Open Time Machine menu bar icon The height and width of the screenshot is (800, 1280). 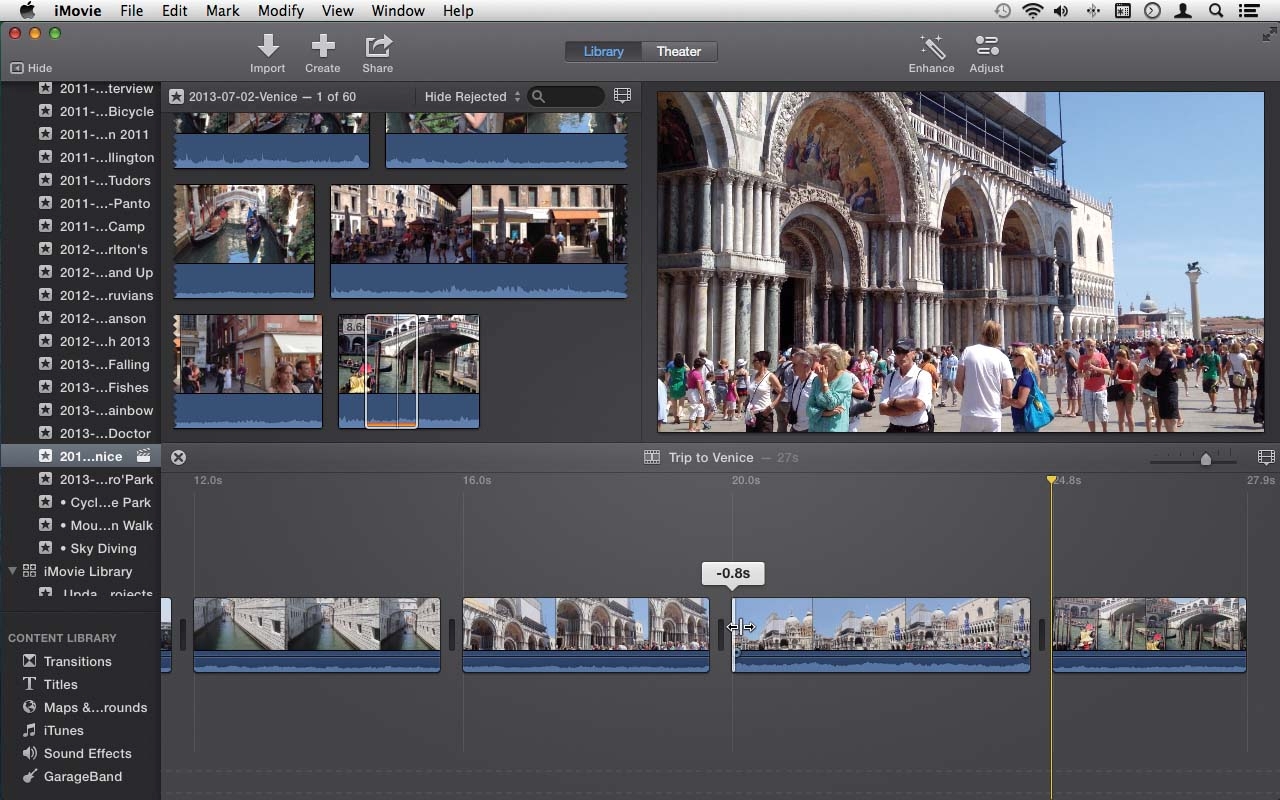point(1002,11)
